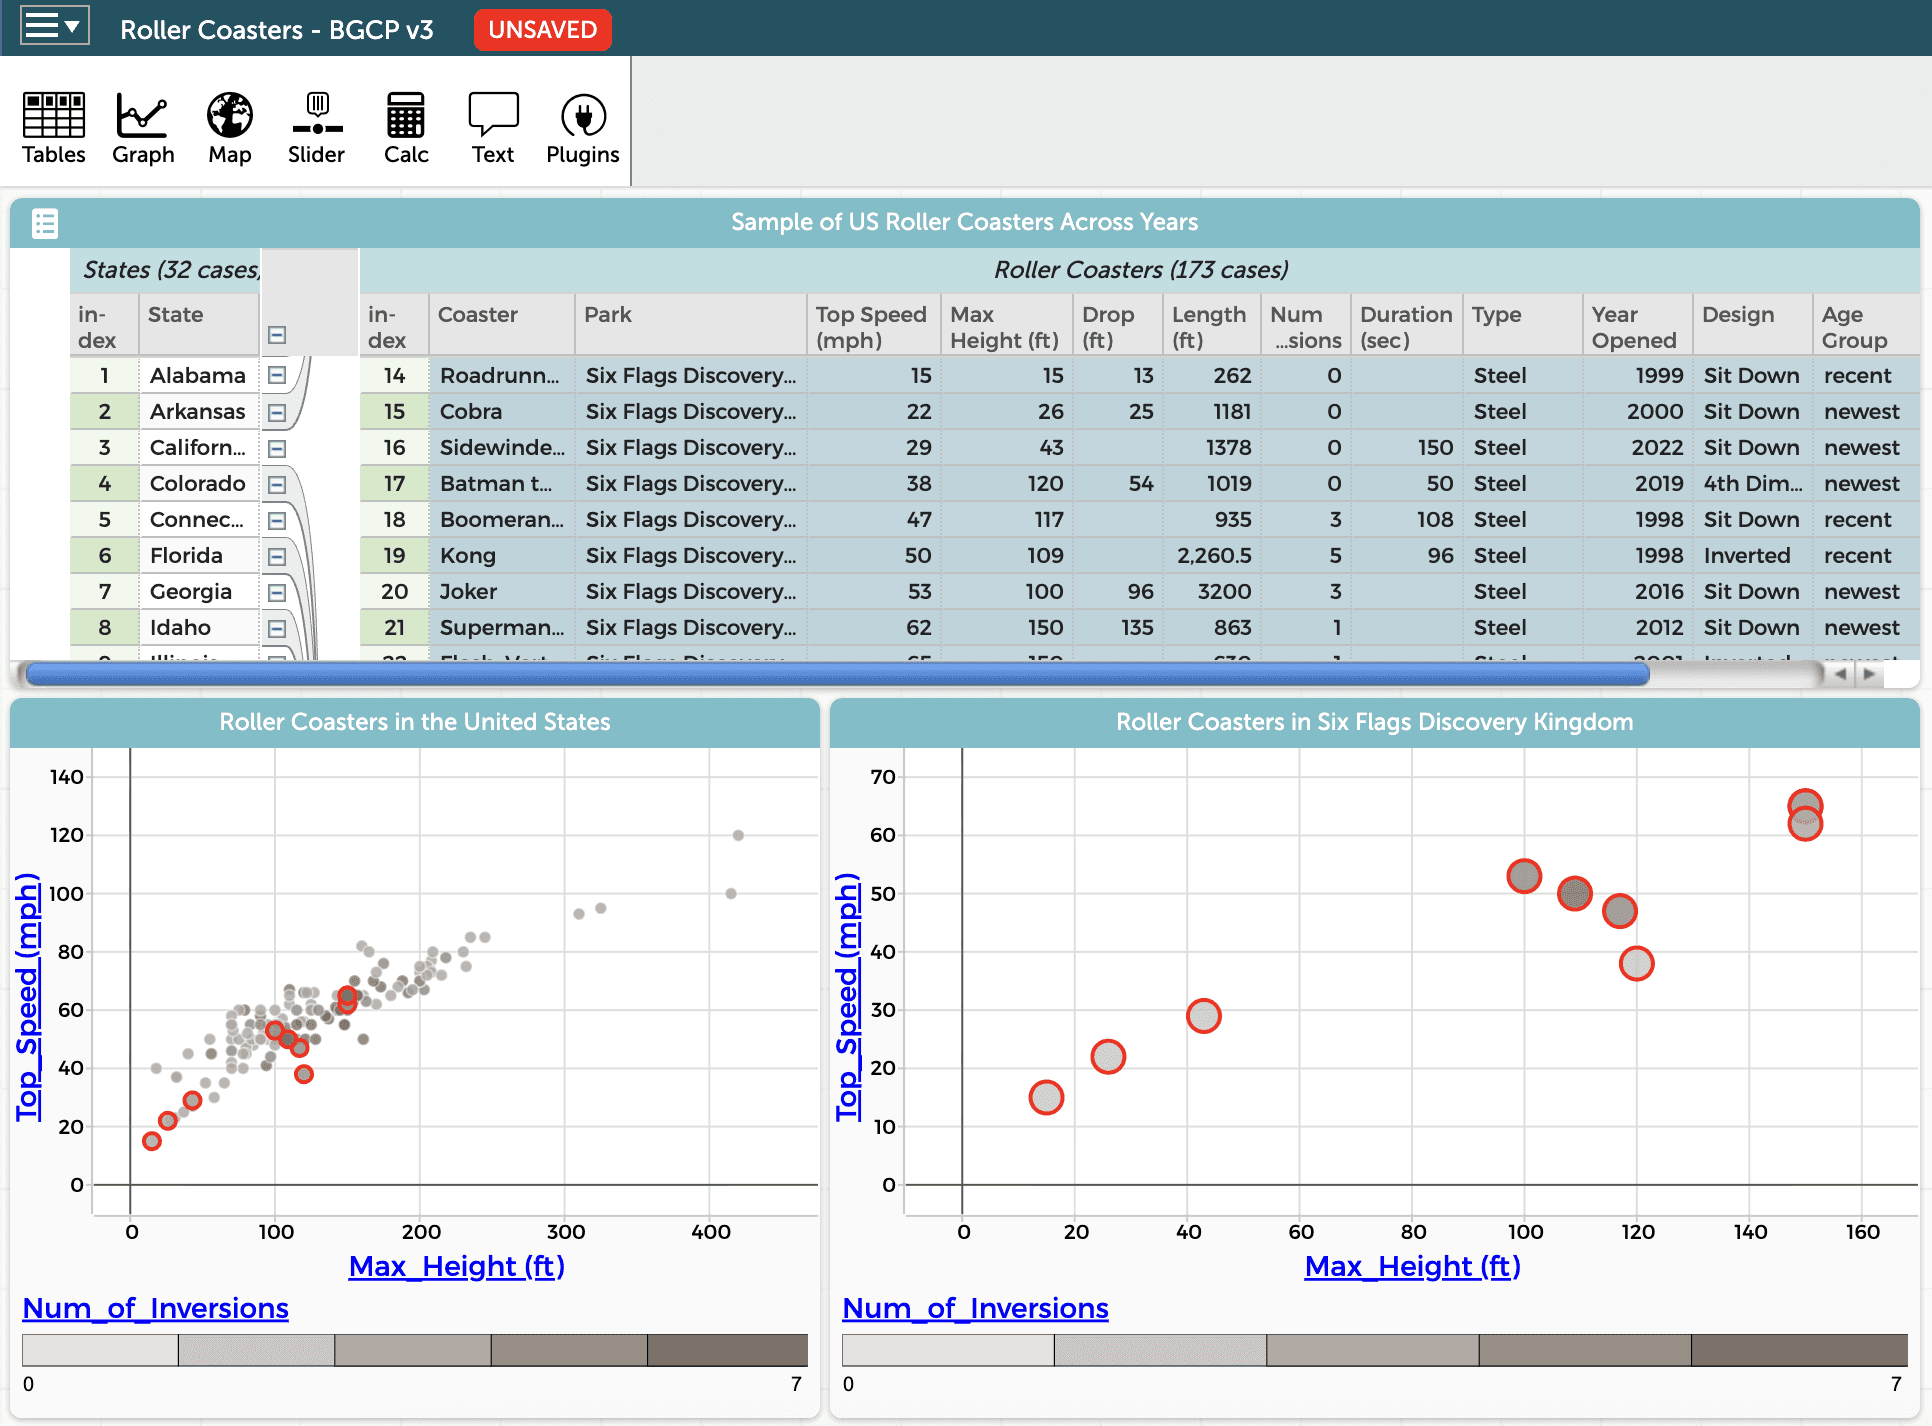This screenshot has height=1426, width=1932.
Task: Click the Year Opened column header
Action: (1634, 327)
